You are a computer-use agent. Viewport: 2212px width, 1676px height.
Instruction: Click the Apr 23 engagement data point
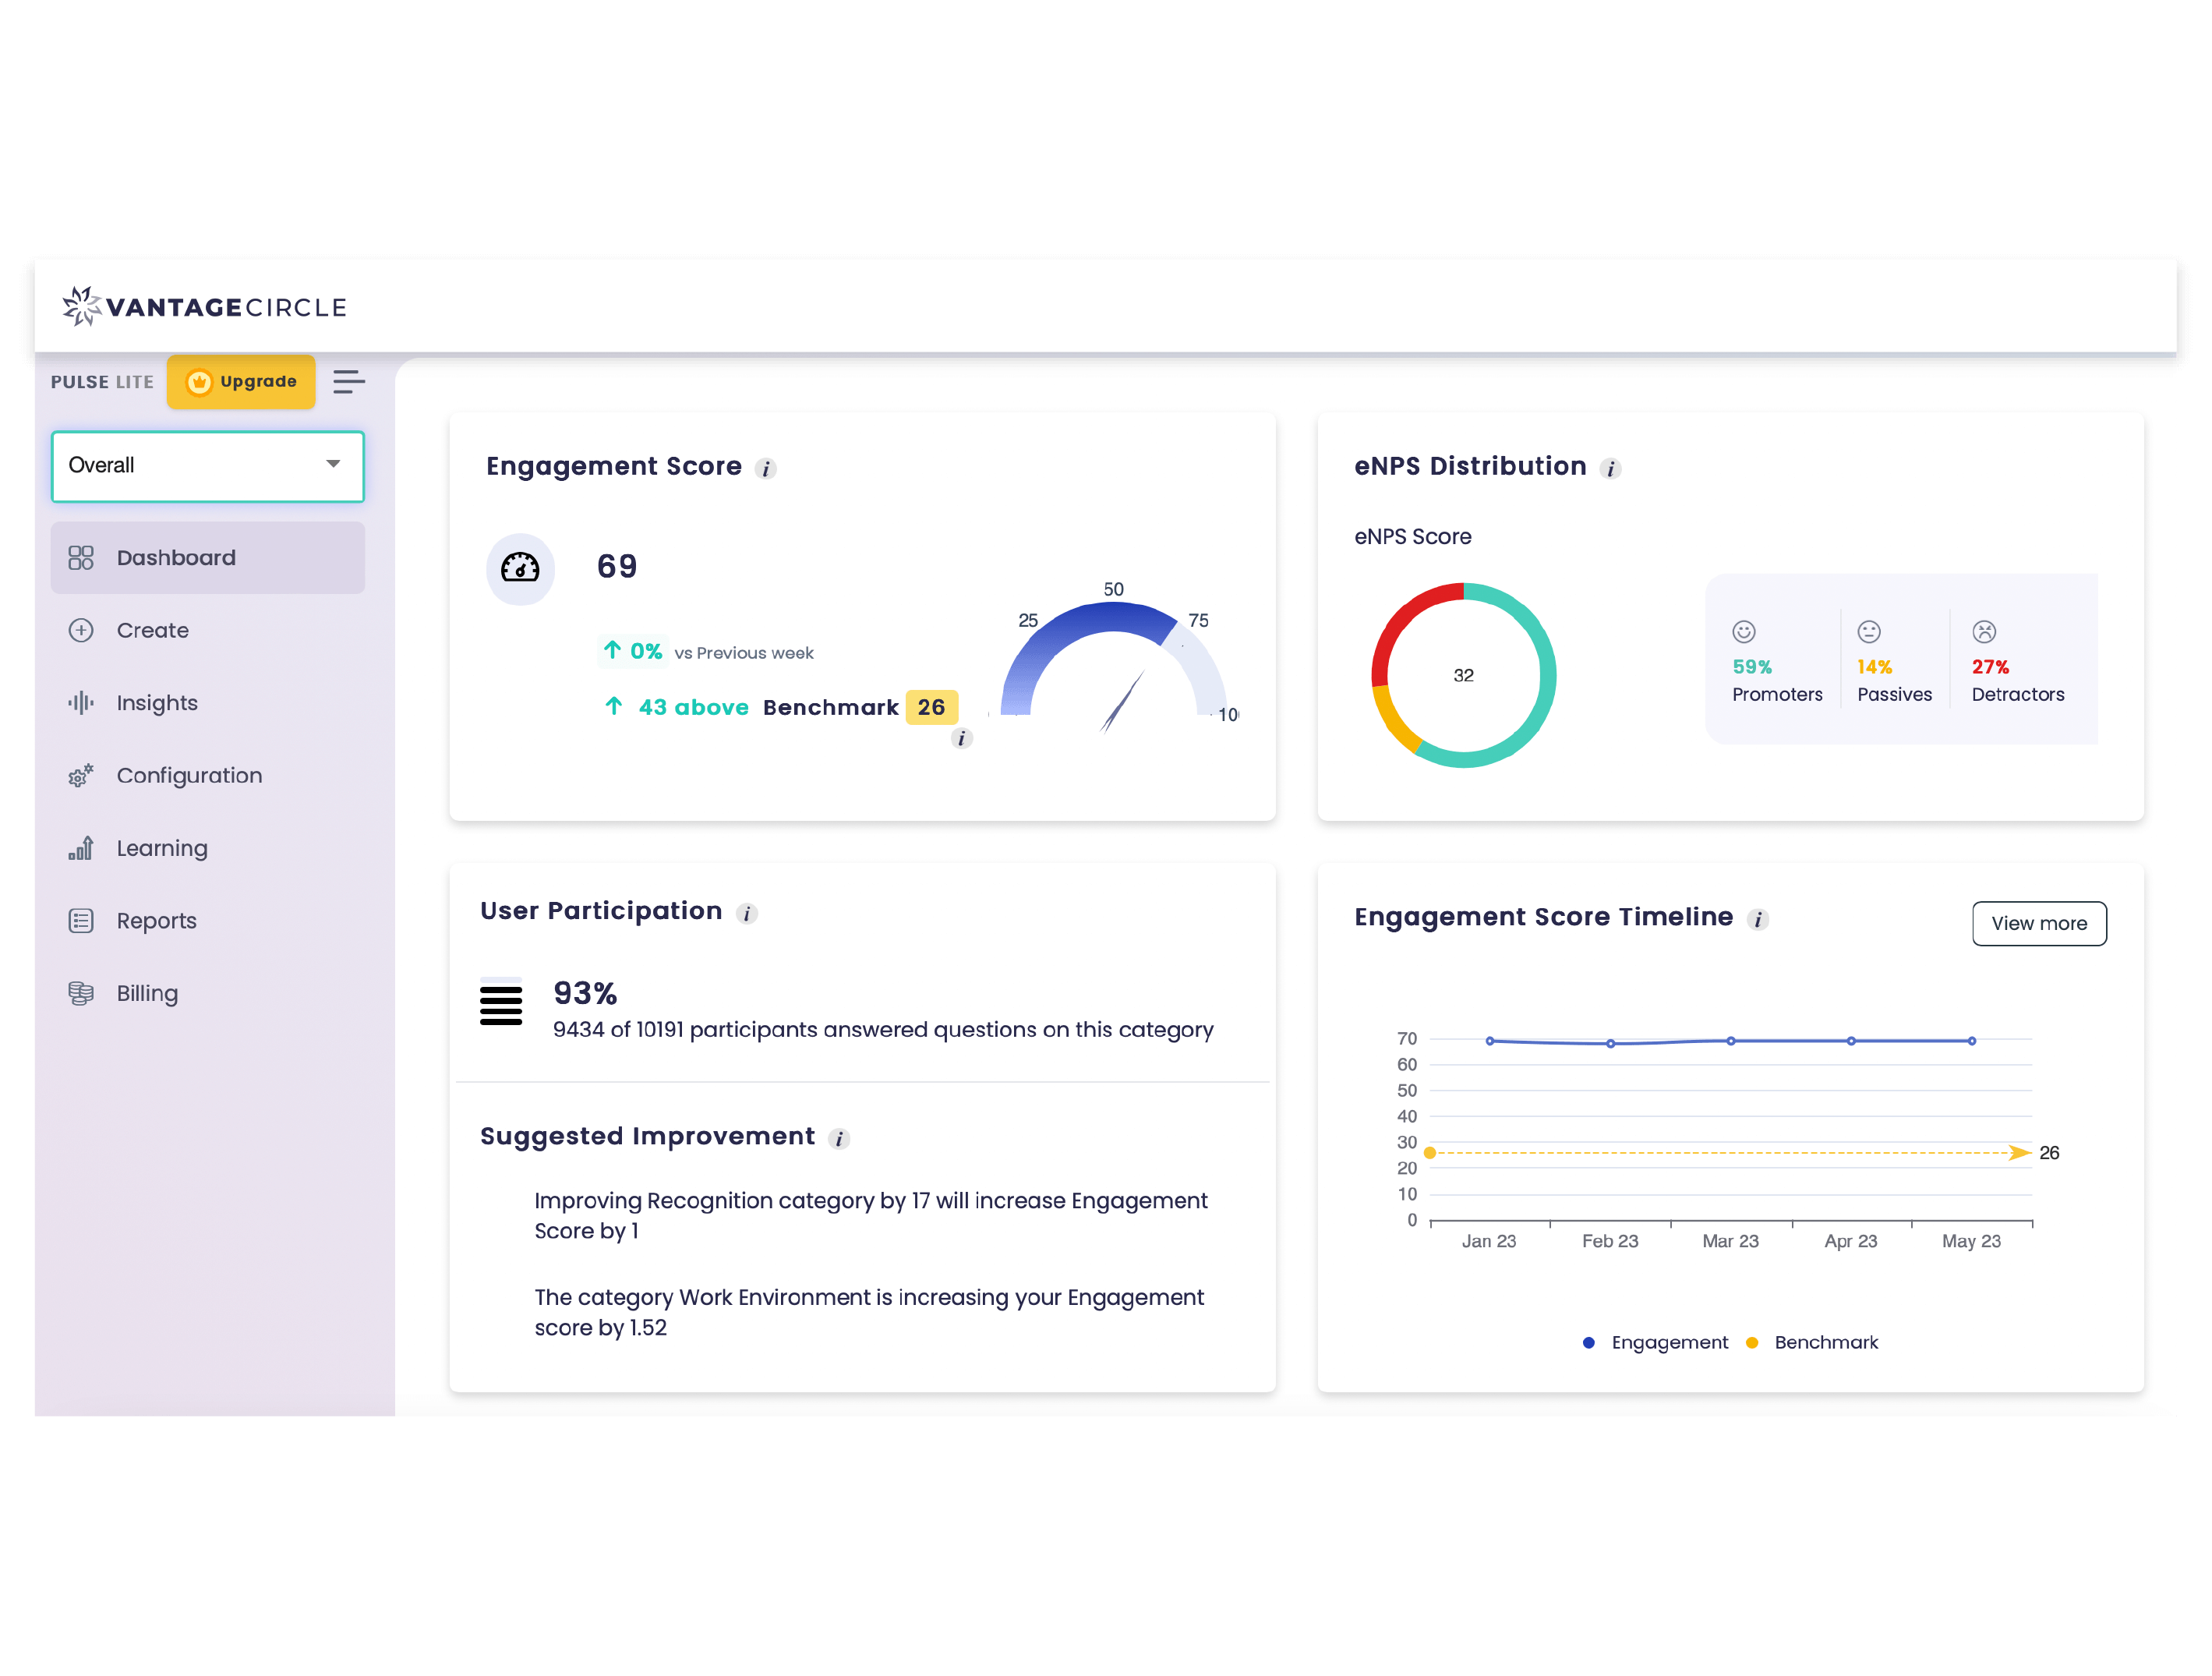(x=1851, y=1041)
